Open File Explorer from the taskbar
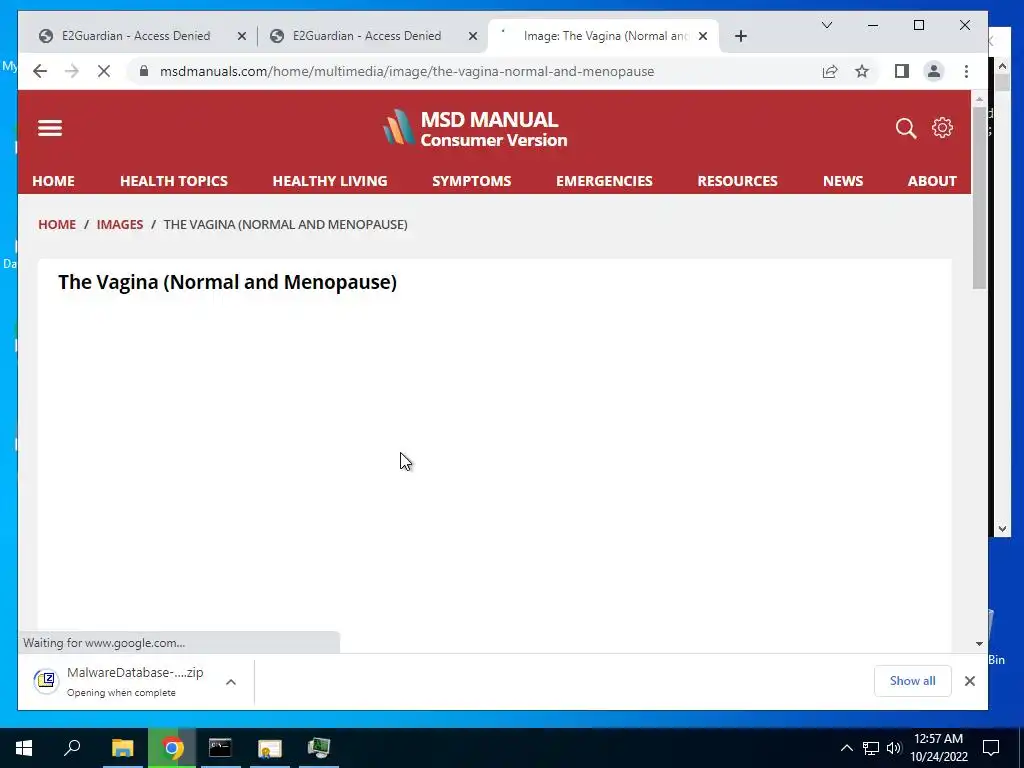 click(x=122, y=748)
